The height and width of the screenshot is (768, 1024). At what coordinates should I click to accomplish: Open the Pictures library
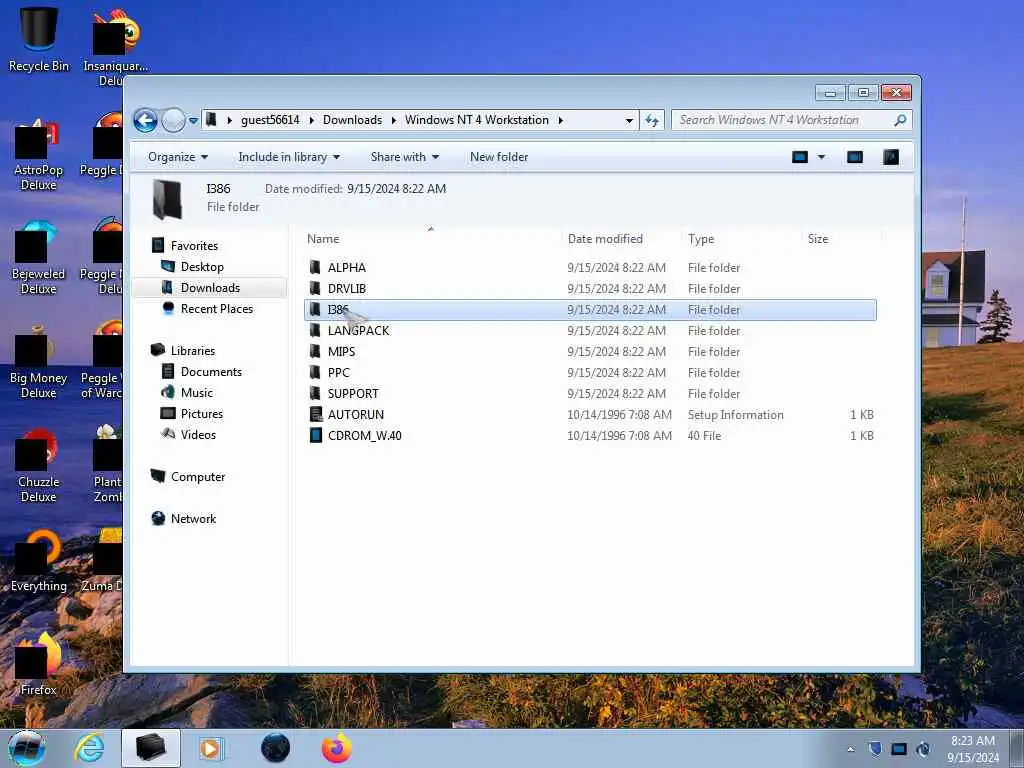click(x=202, y=413)
